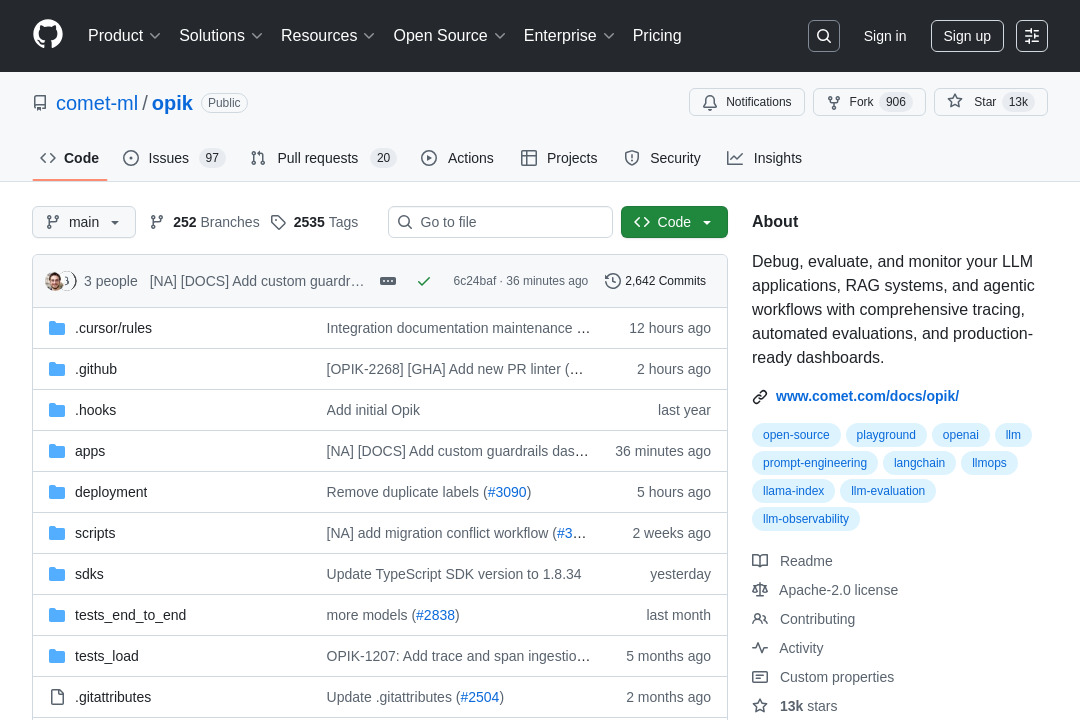This screenshot has width=1080, height=720.
Task: Expand the Enterprise menu
Action: (x=568, y=36)
